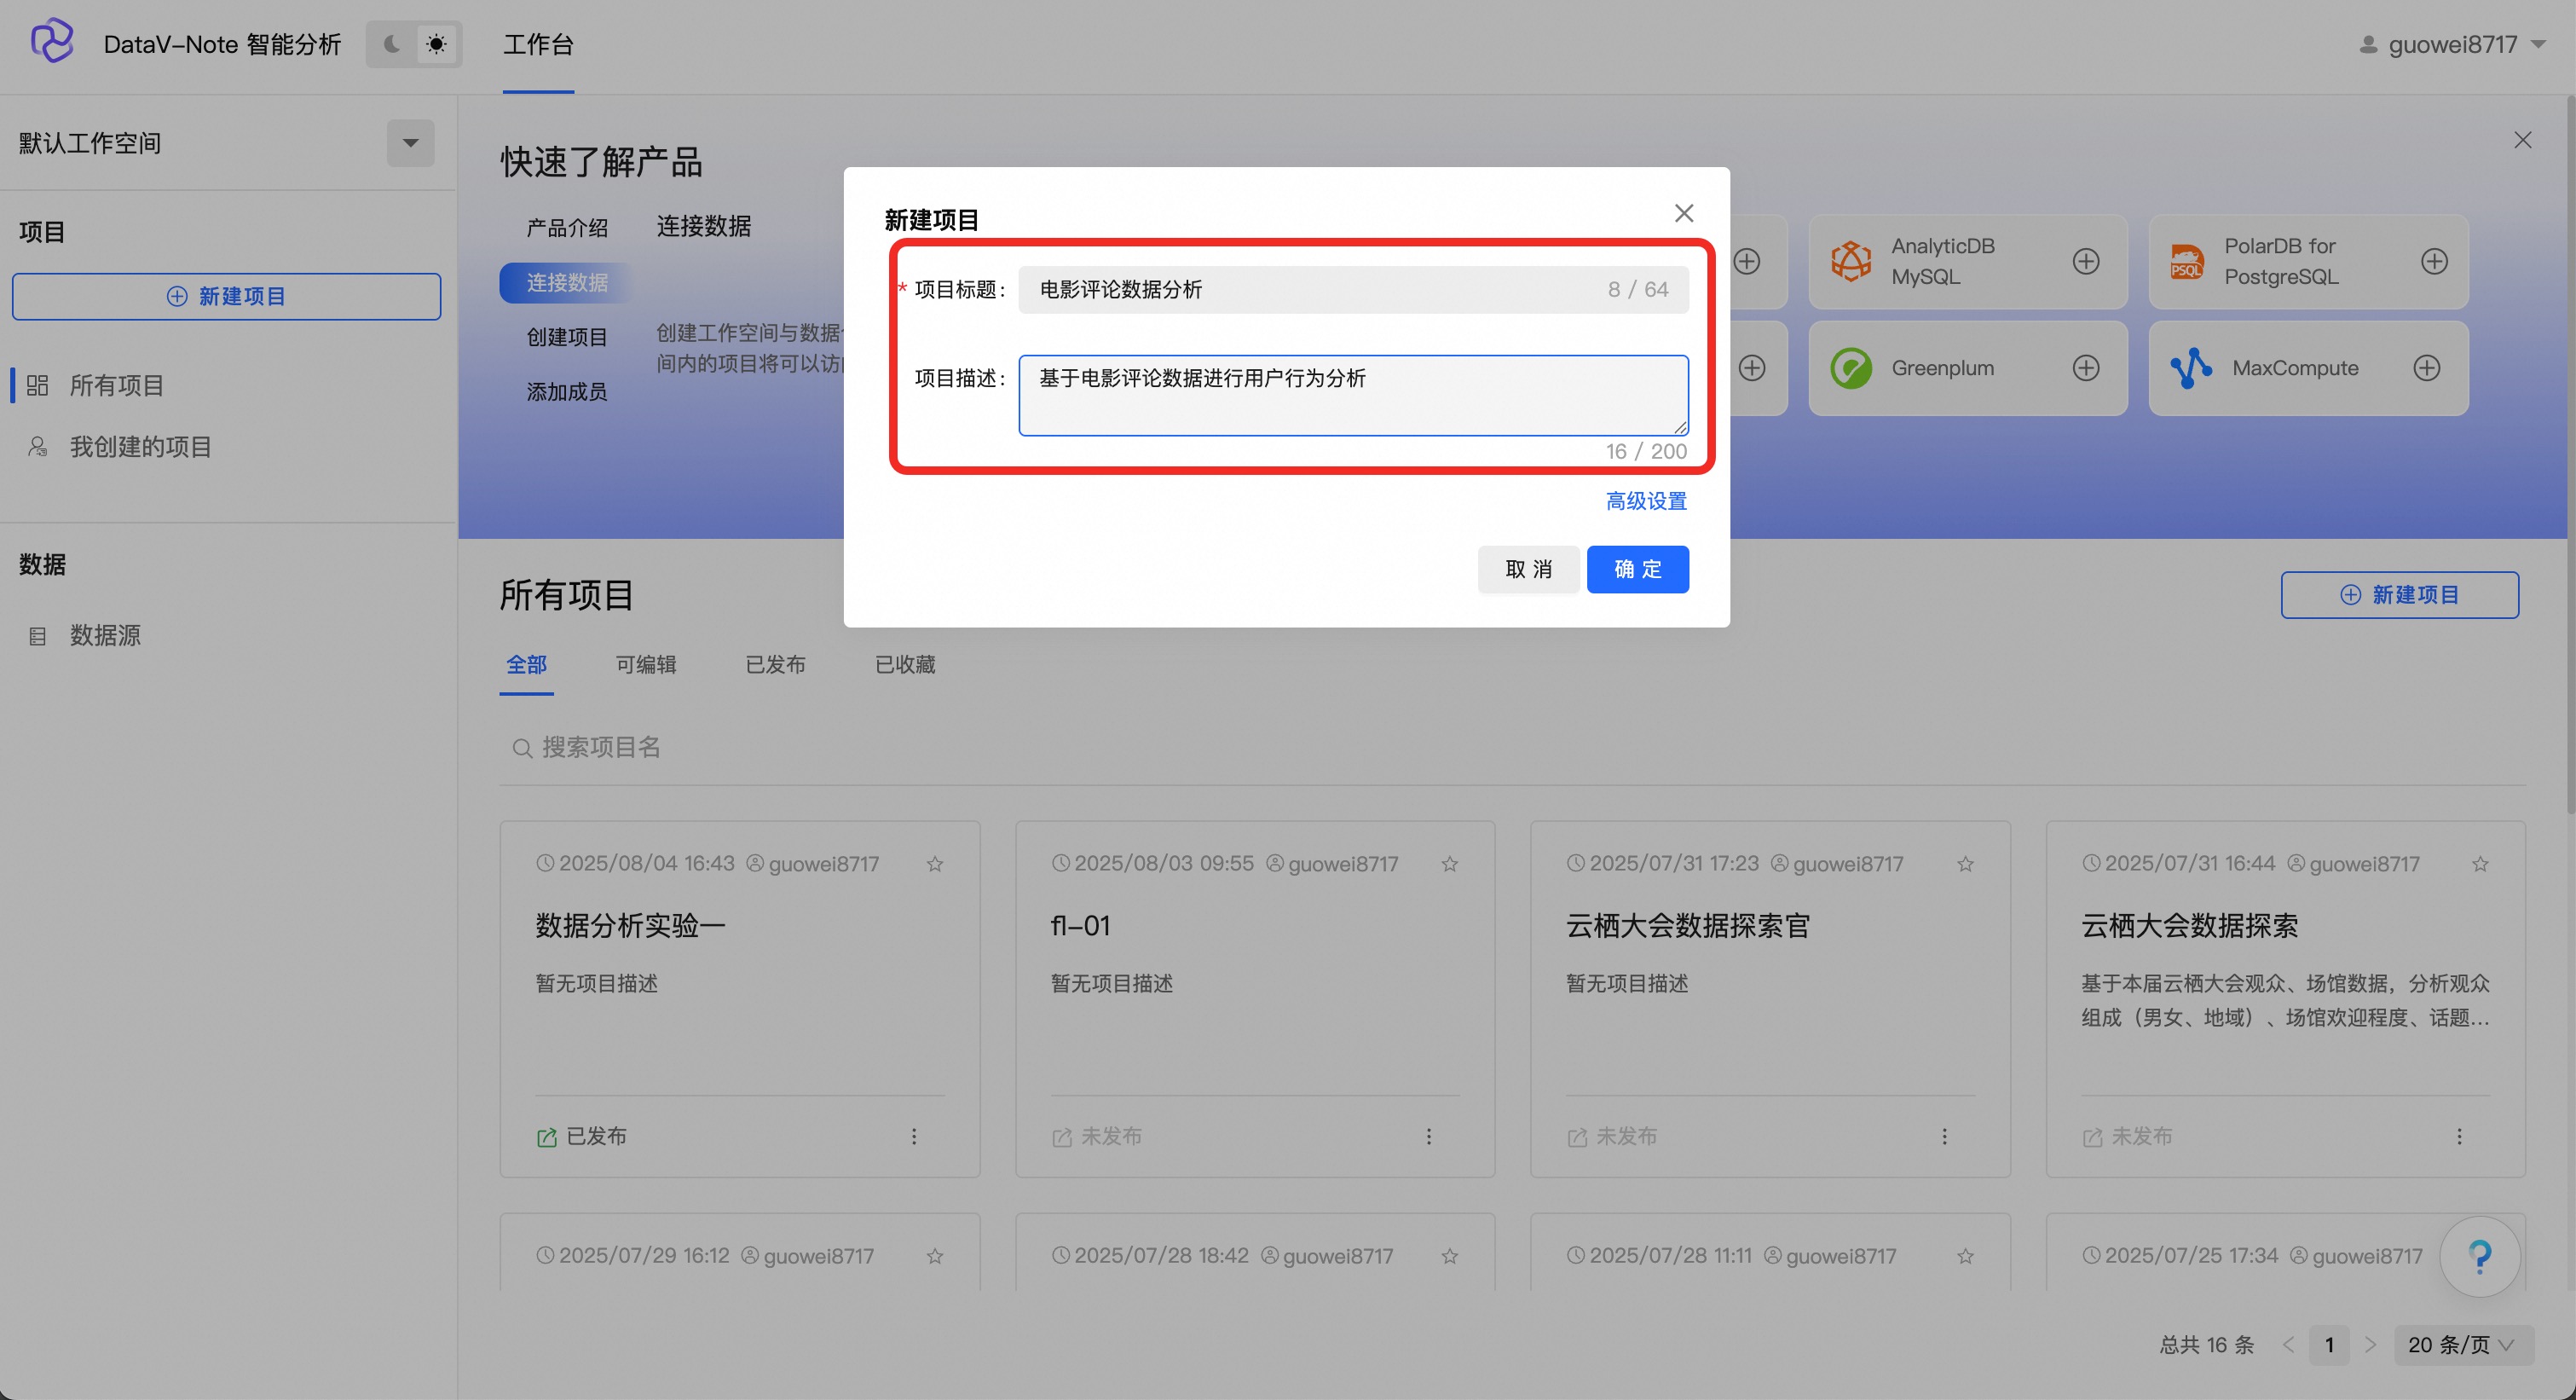
Task: Star the 云栖大会数据探索官 project card
Action: click(x=1965, y=864)
